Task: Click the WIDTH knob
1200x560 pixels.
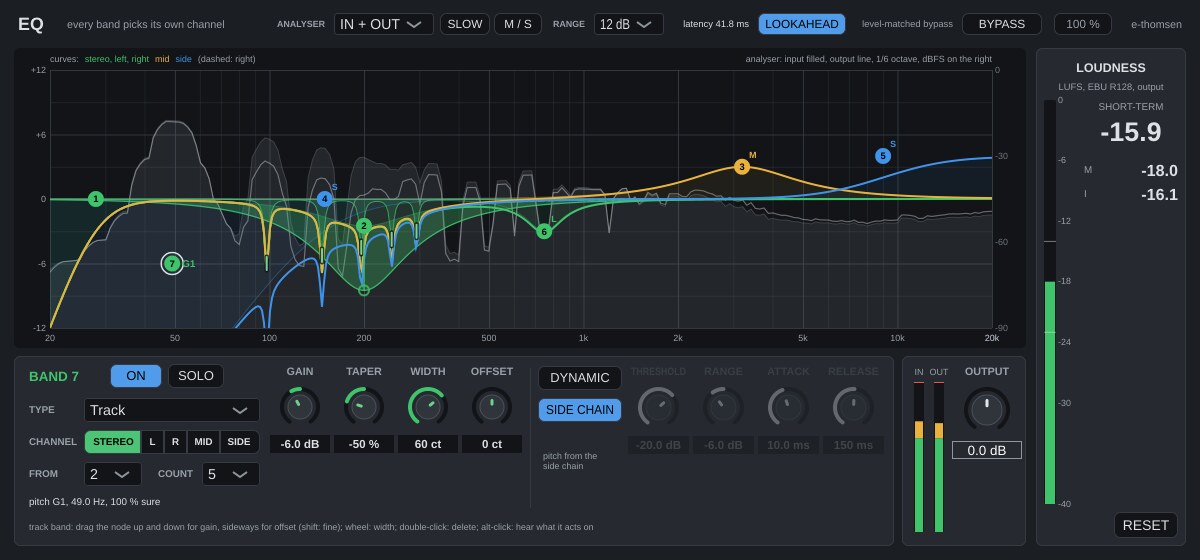Action: pos(428,406)
